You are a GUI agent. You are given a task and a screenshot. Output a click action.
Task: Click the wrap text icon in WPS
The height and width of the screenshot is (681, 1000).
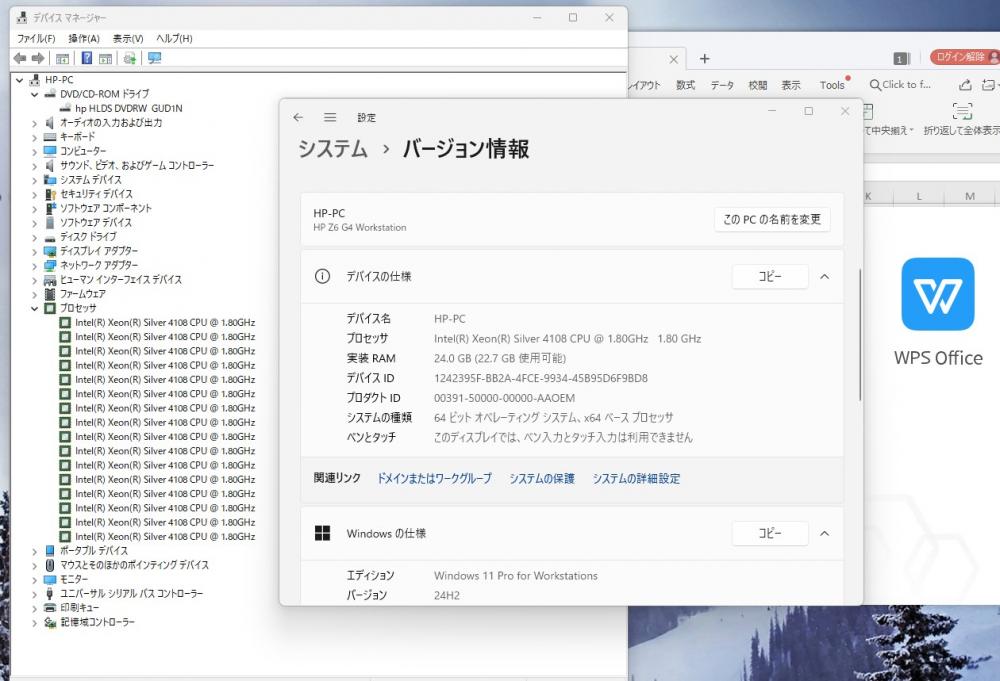pyautogui.click(x=962, y=112)
